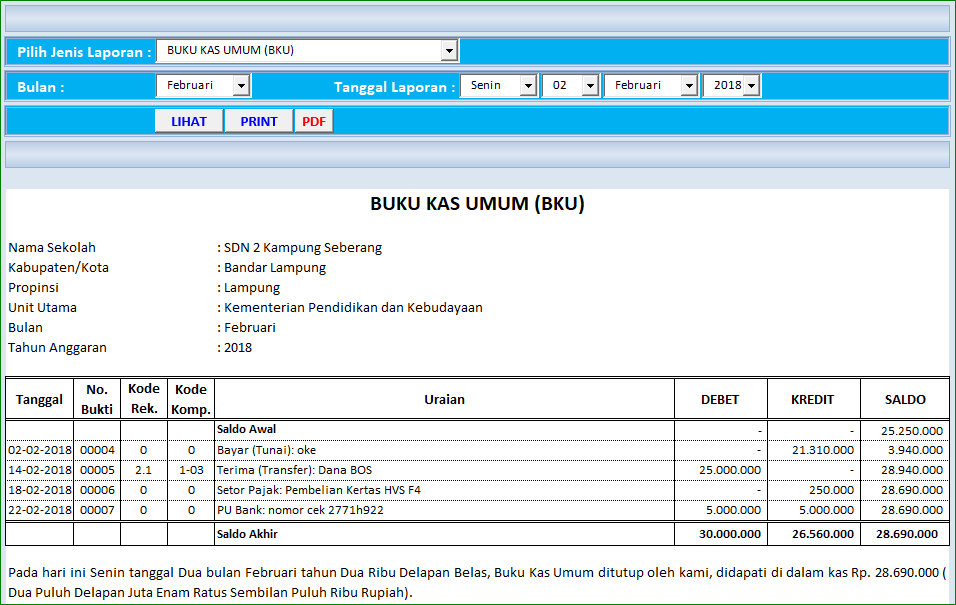Click kode rekening 2.1

143,470
